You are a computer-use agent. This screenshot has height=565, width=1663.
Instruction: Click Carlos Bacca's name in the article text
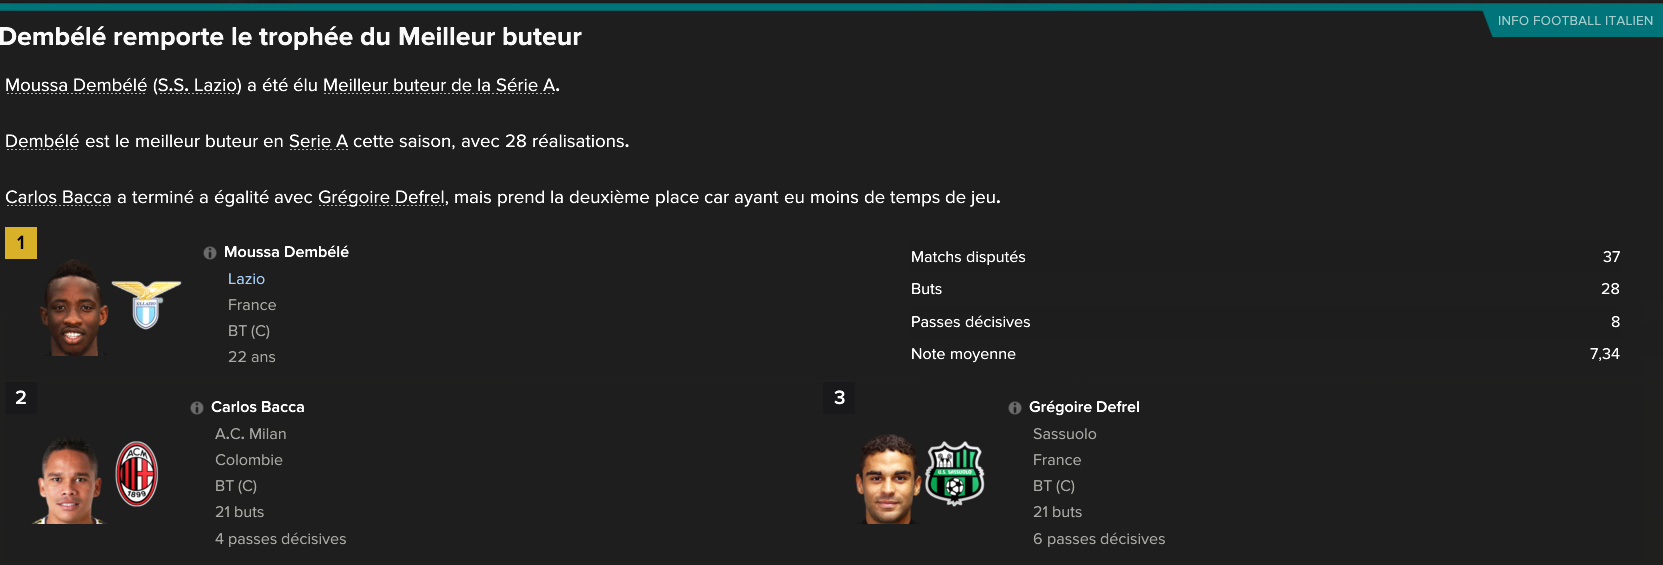click(x=58, y=197)
